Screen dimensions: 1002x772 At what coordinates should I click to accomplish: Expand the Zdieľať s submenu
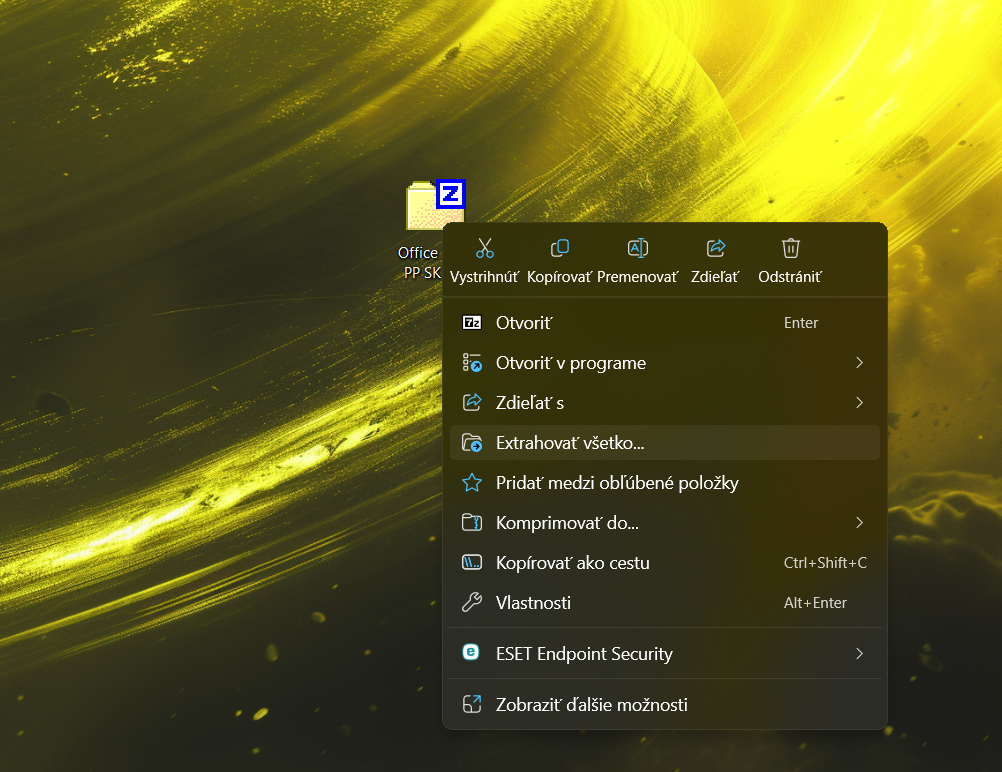tap(858, 402)
